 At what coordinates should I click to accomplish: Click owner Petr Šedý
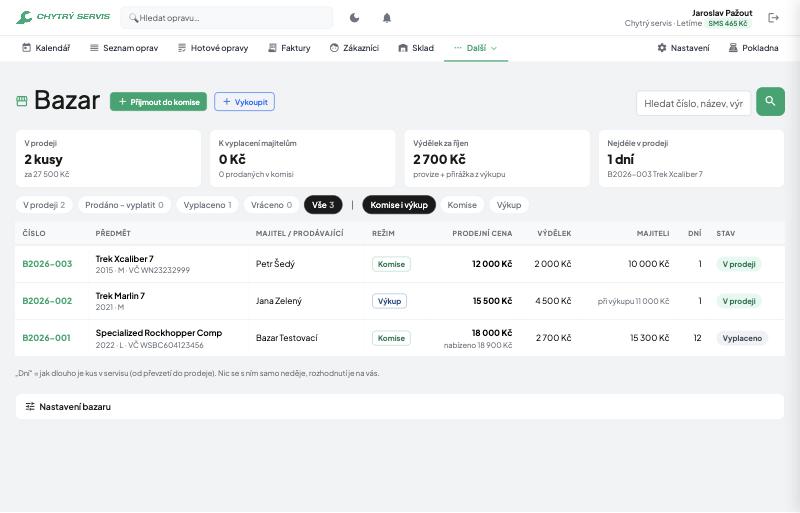click(276, 264)
